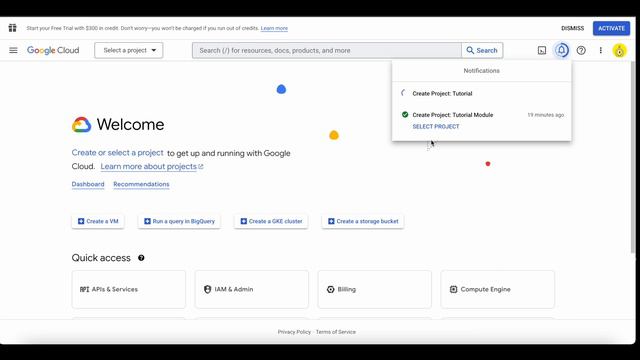Open the Terms of Service link

pyautogui.click(x=336, y=332)
